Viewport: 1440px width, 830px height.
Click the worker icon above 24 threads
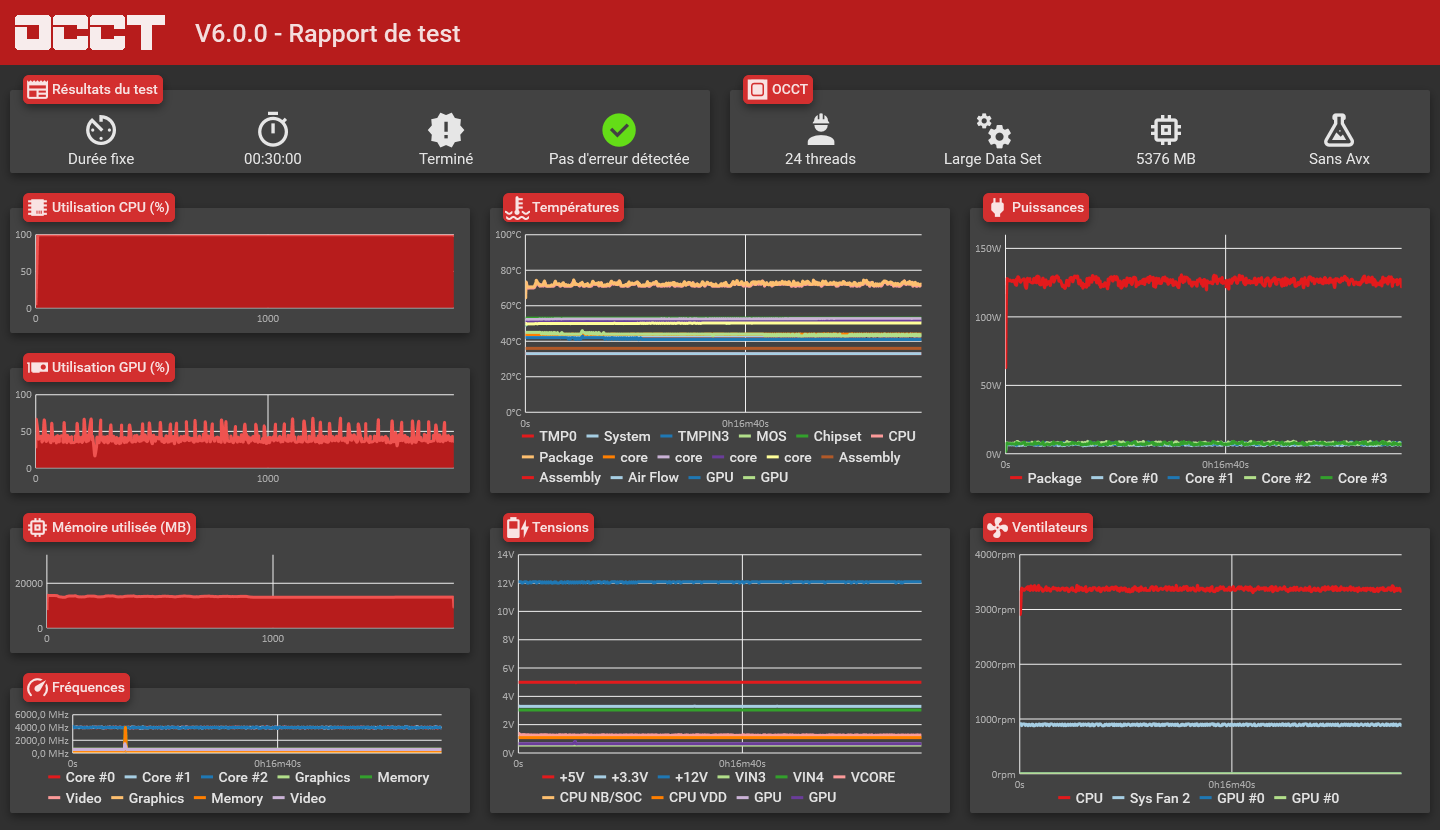(820, 129)
